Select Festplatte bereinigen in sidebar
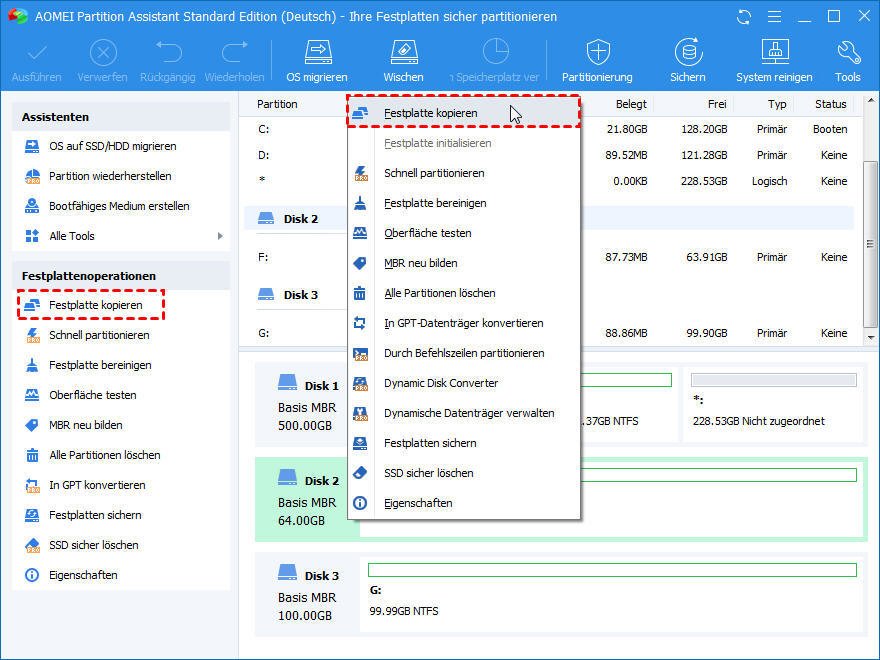The height and width of the screenshot is (660, 880). [x=88, y=365]
